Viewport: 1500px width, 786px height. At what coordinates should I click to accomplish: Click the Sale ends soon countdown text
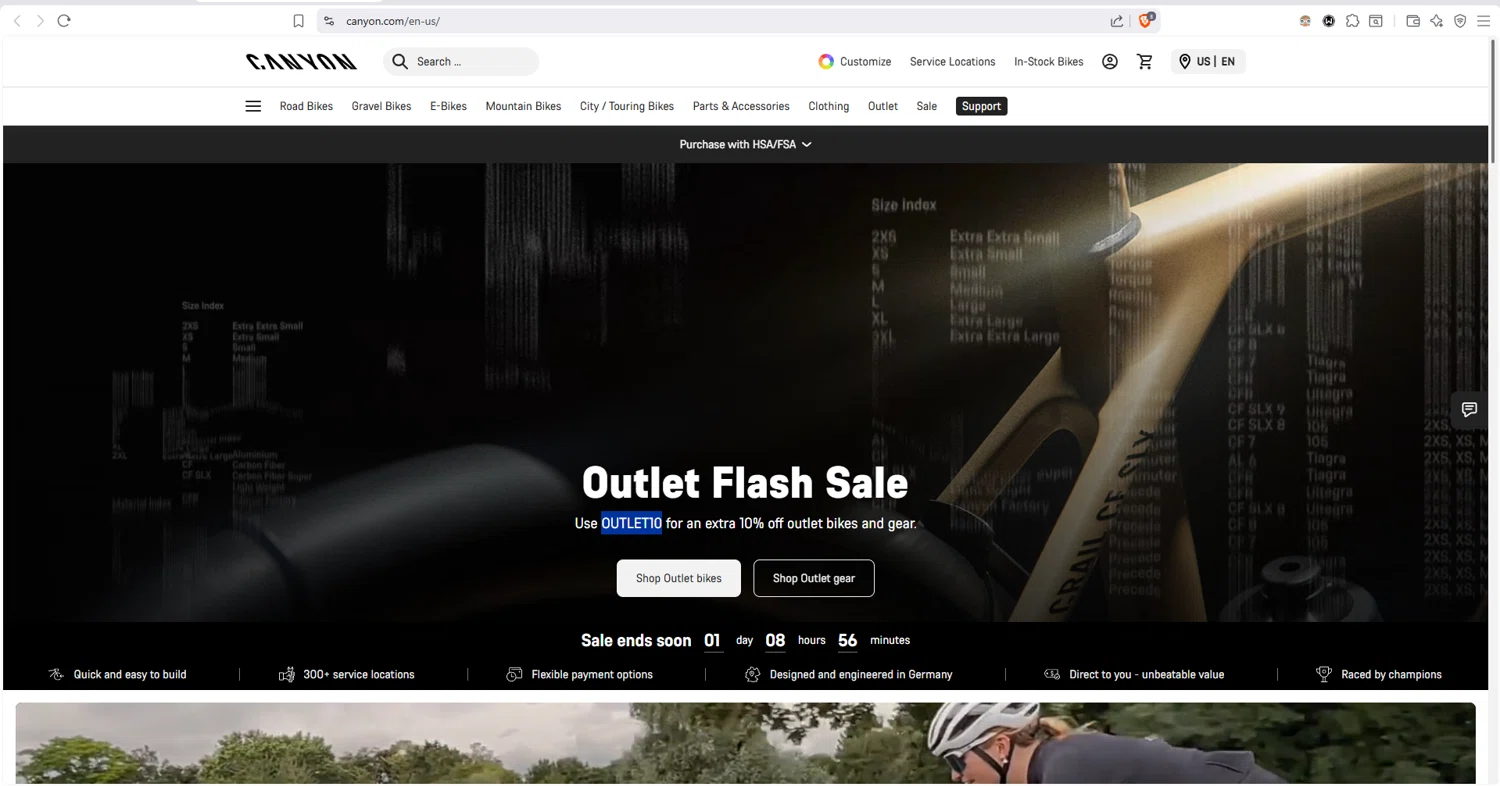point(636,640)
